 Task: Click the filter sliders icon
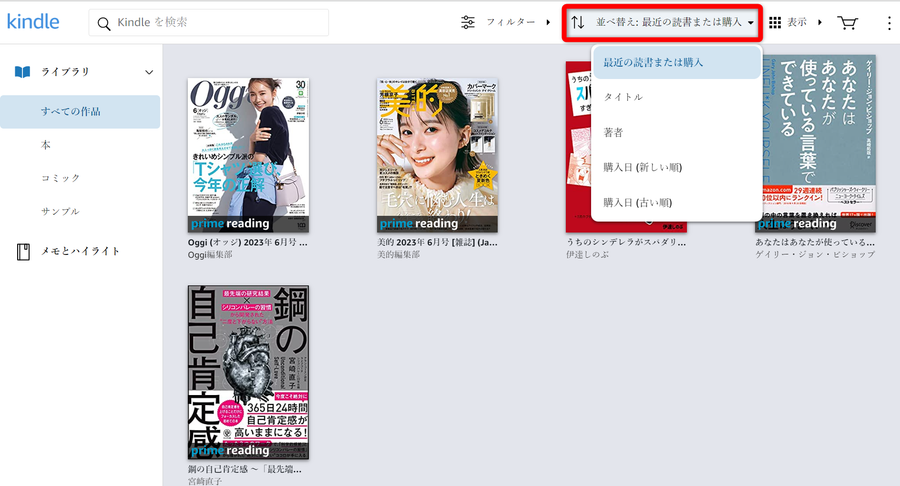[x=468, y=22]
